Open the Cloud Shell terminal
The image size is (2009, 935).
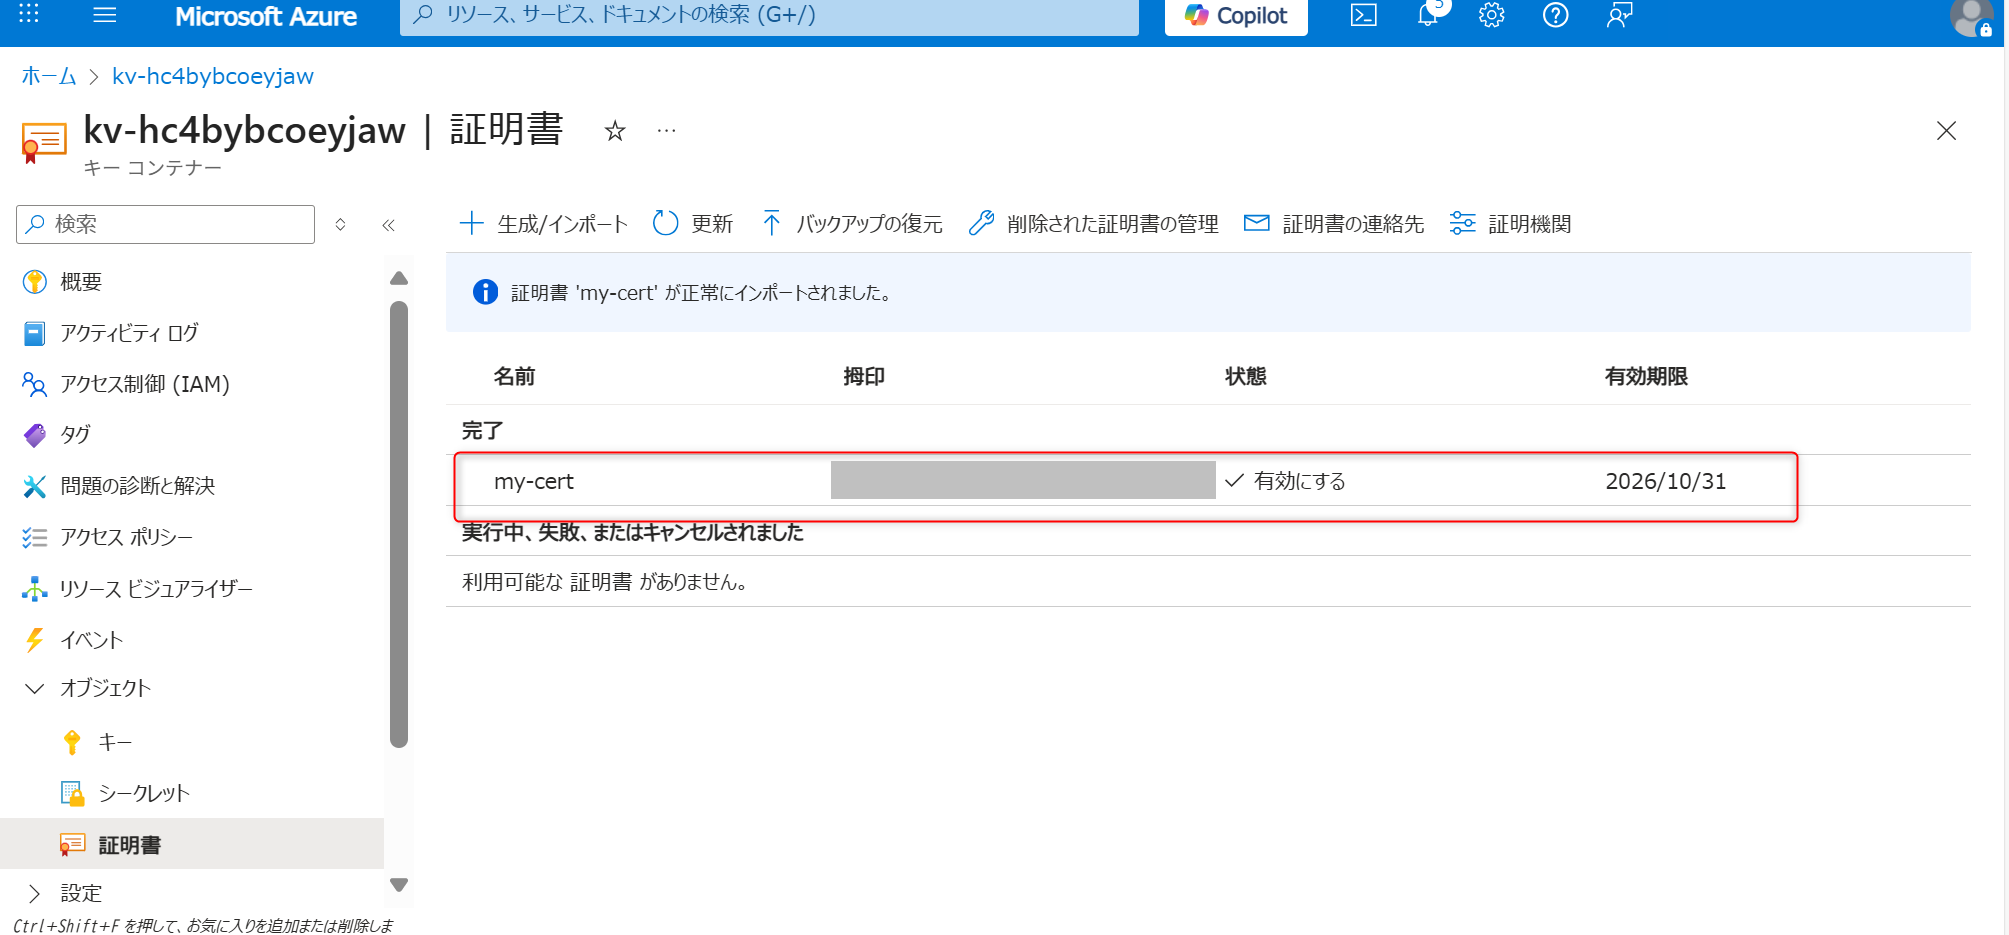(x=1363, y=15)
